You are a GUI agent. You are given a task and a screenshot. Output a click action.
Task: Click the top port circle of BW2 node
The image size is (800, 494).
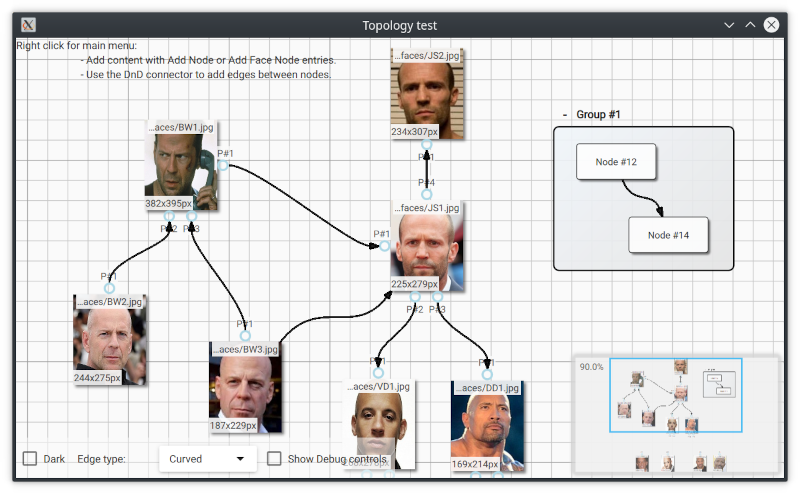[x=109, y=288]
